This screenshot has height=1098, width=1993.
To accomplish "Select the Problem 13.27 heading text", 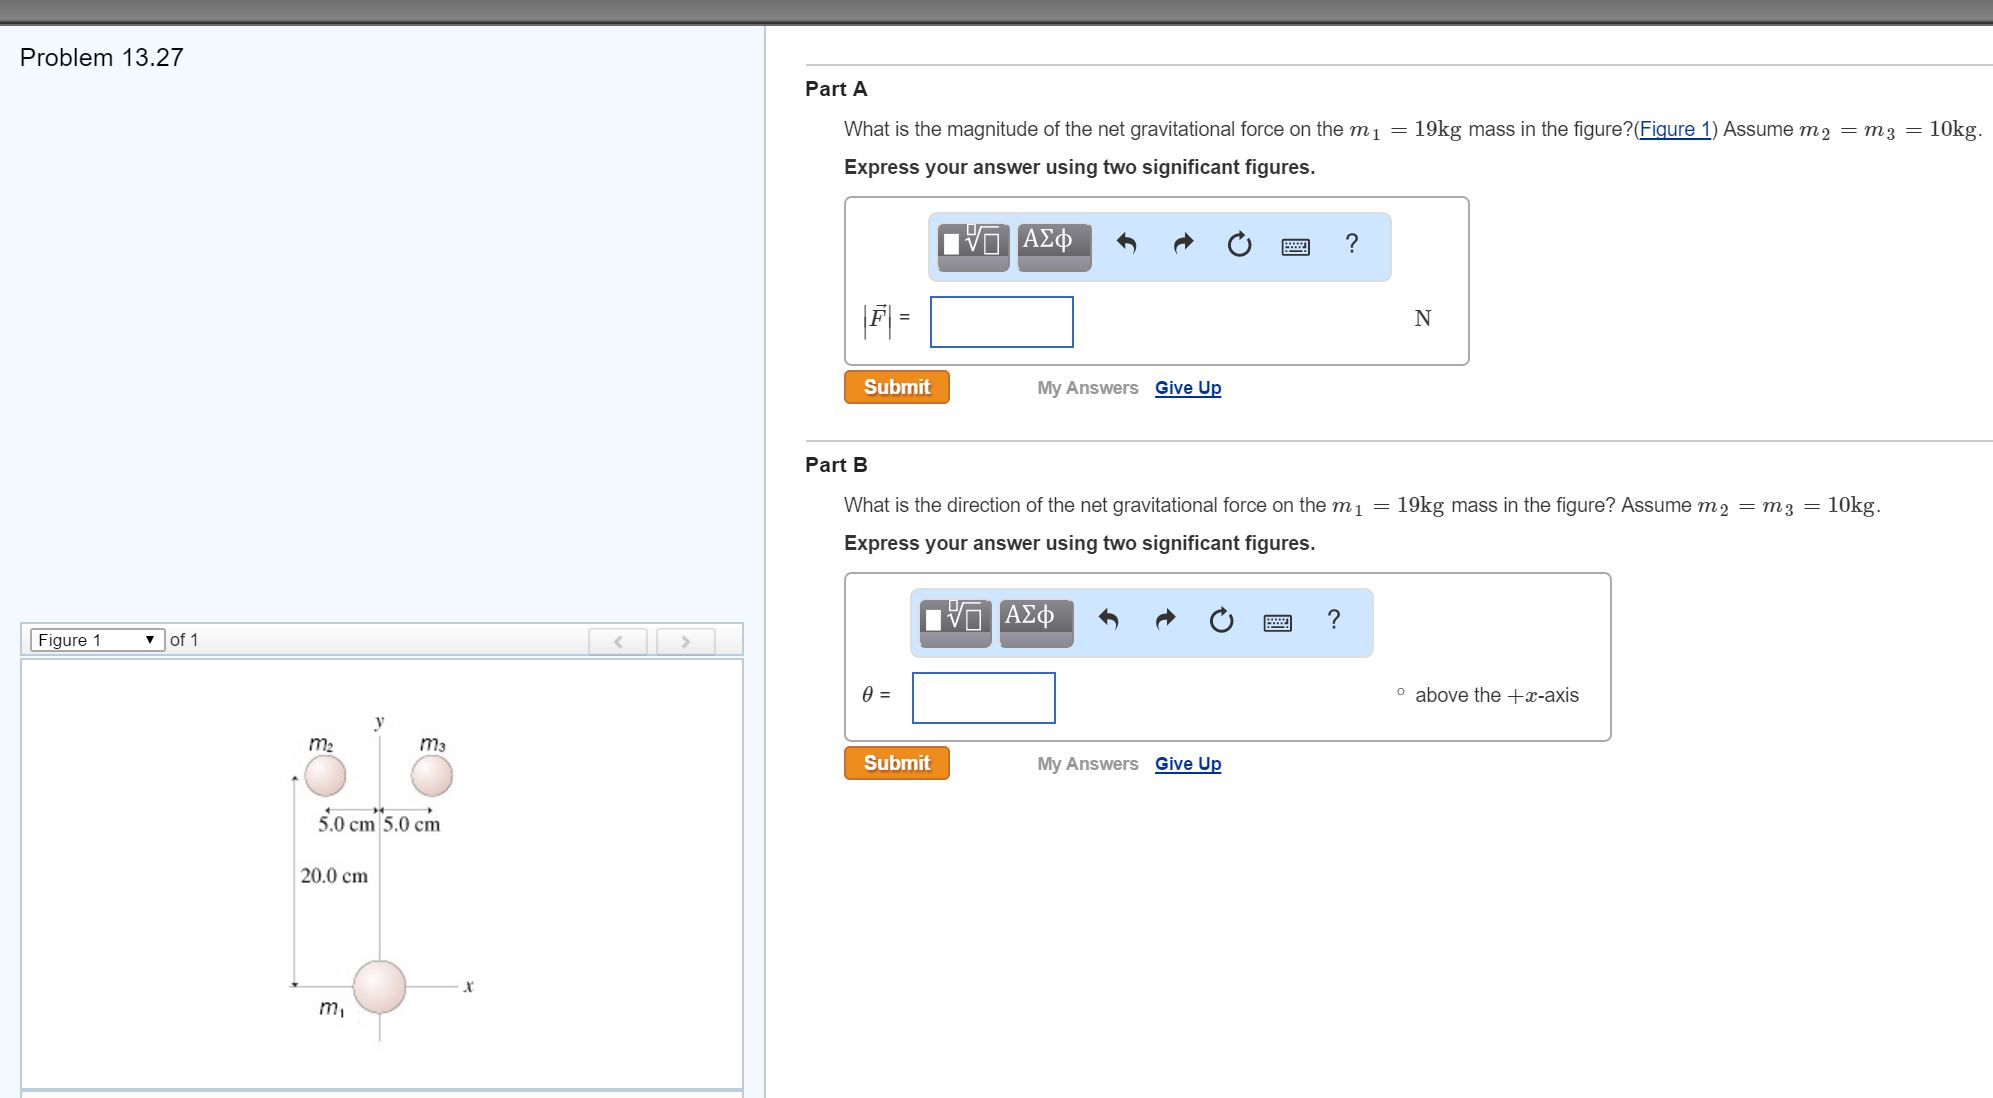I will point(102,57).
